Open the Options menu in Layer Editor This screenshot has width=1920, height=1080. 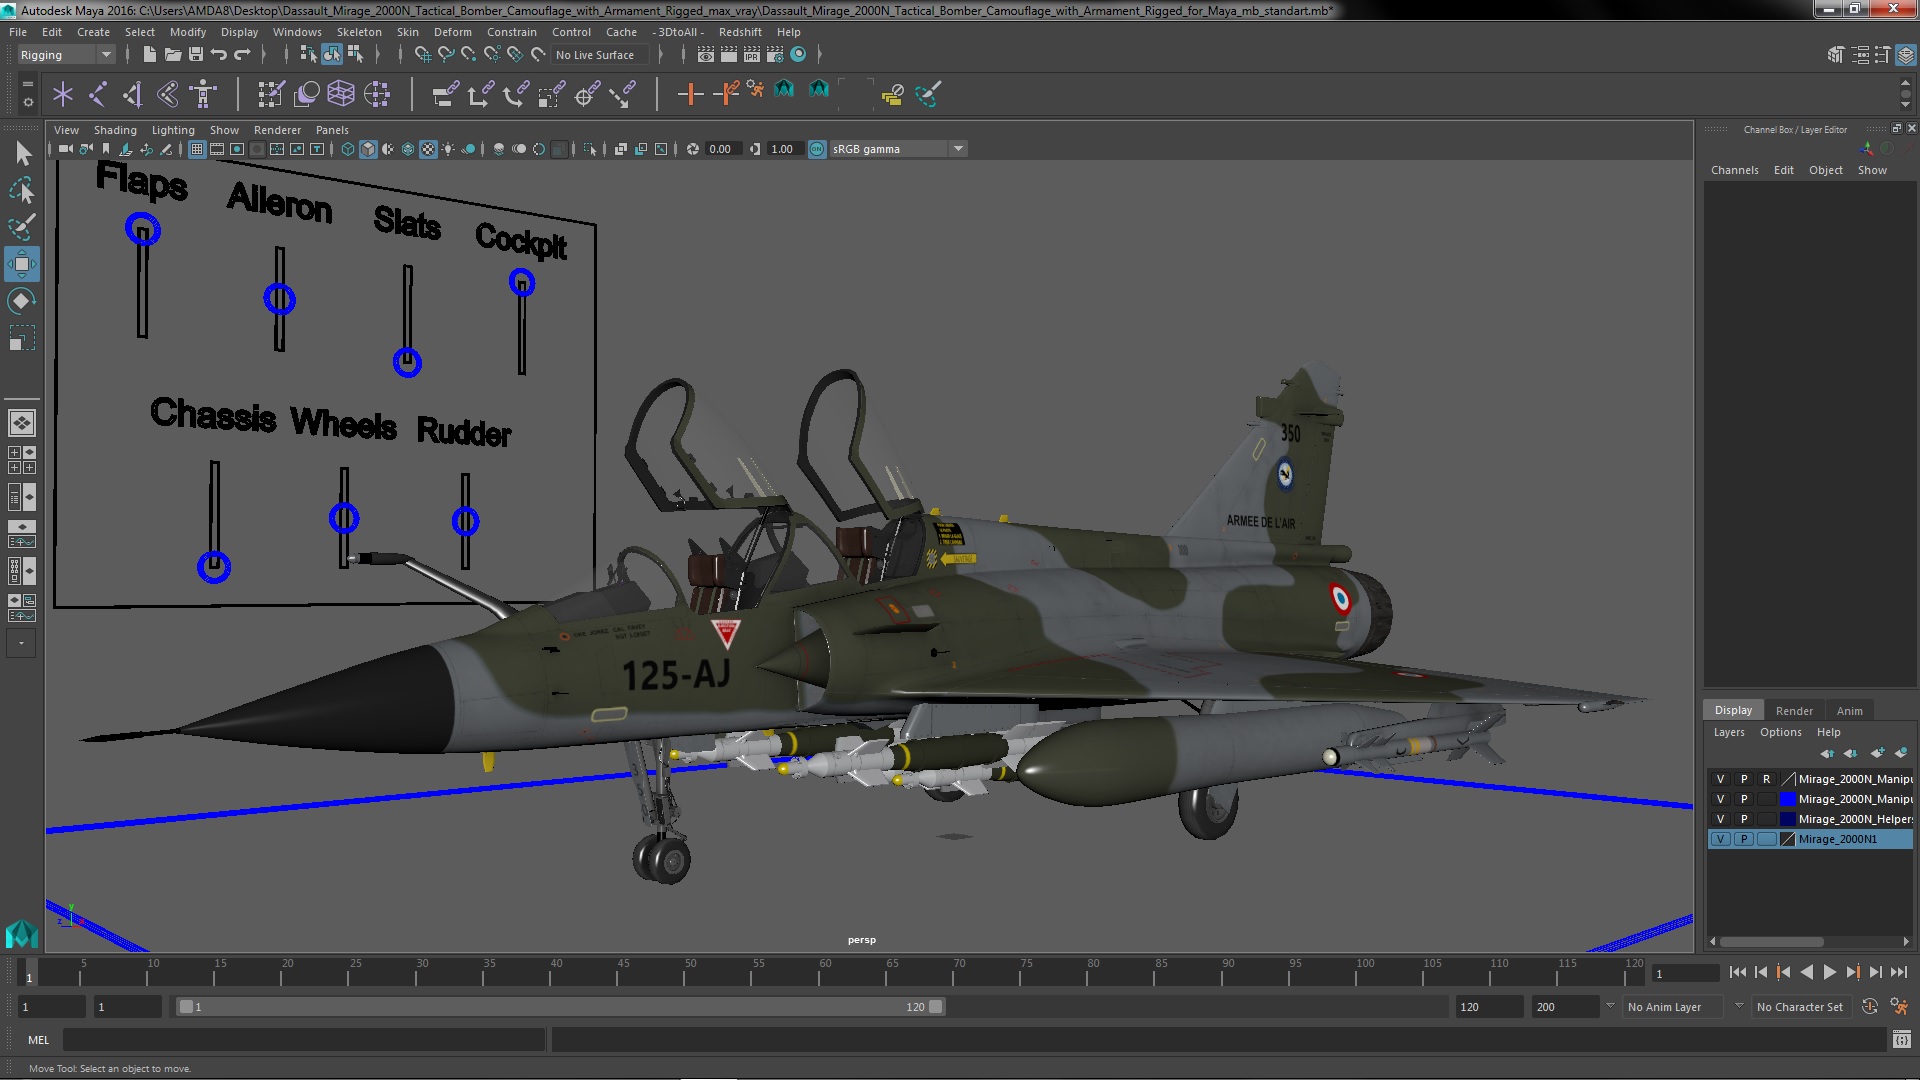(1781, 732)
